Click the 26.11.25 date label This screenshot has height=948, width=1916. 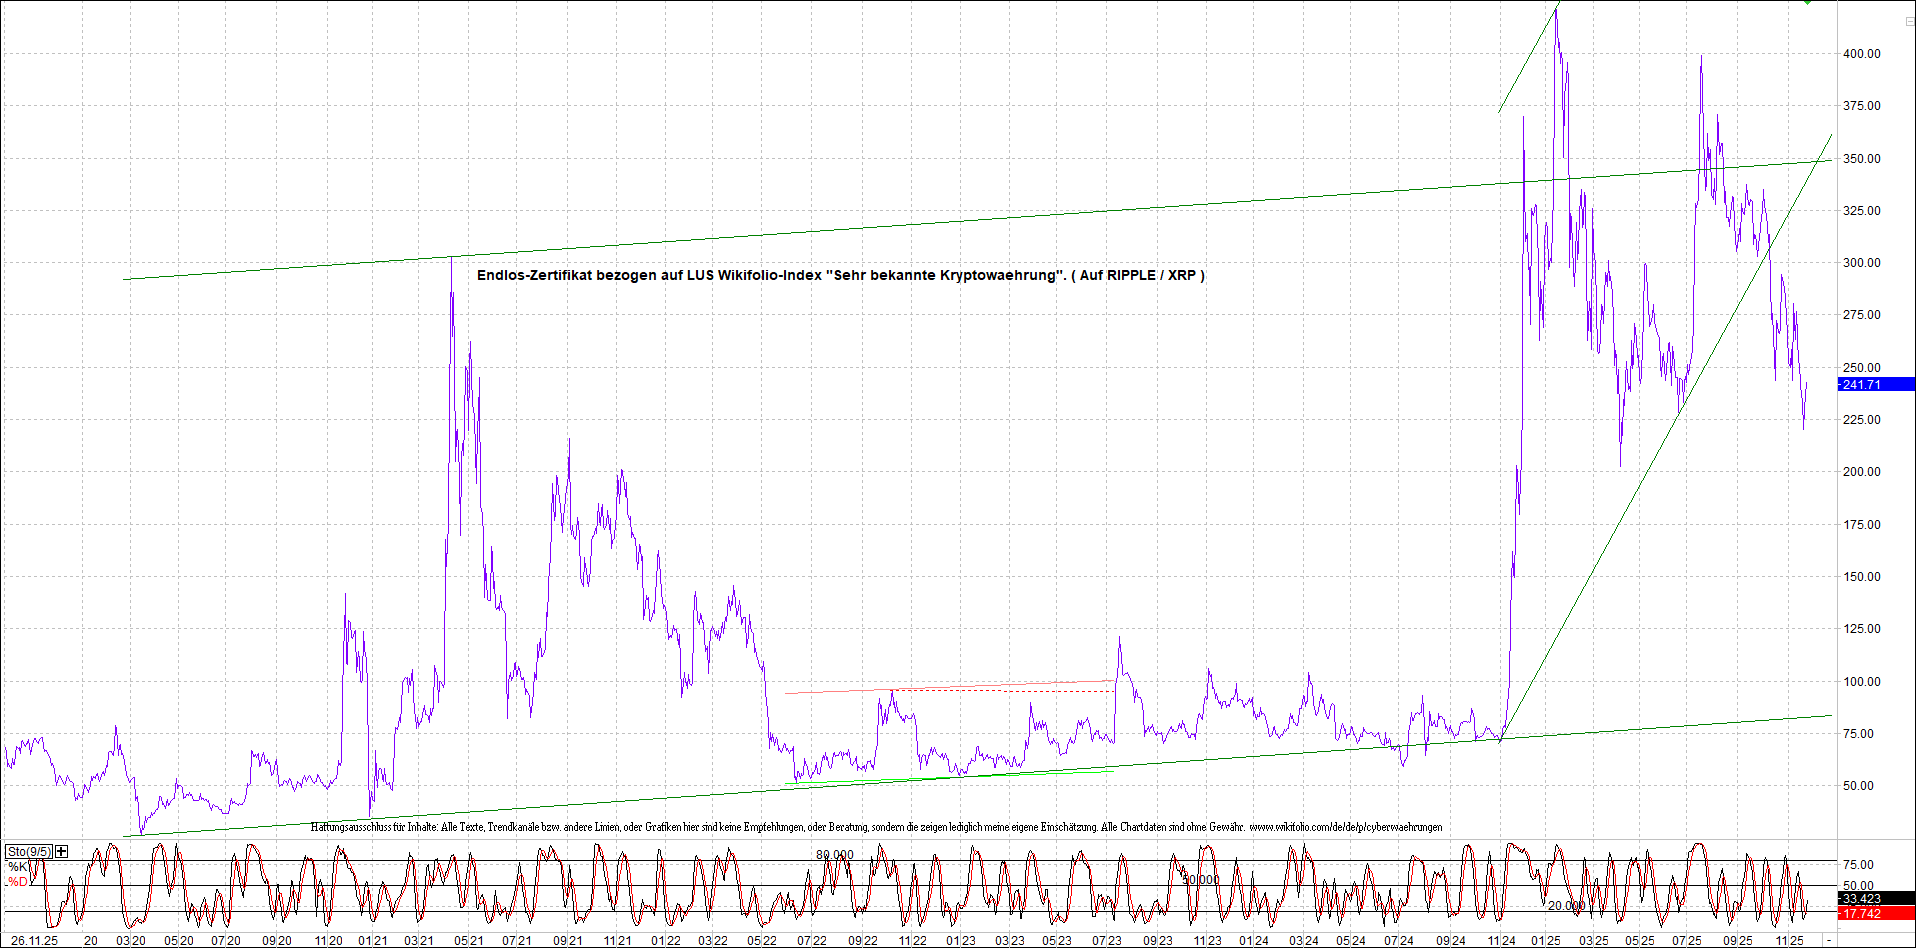(34, 941)
